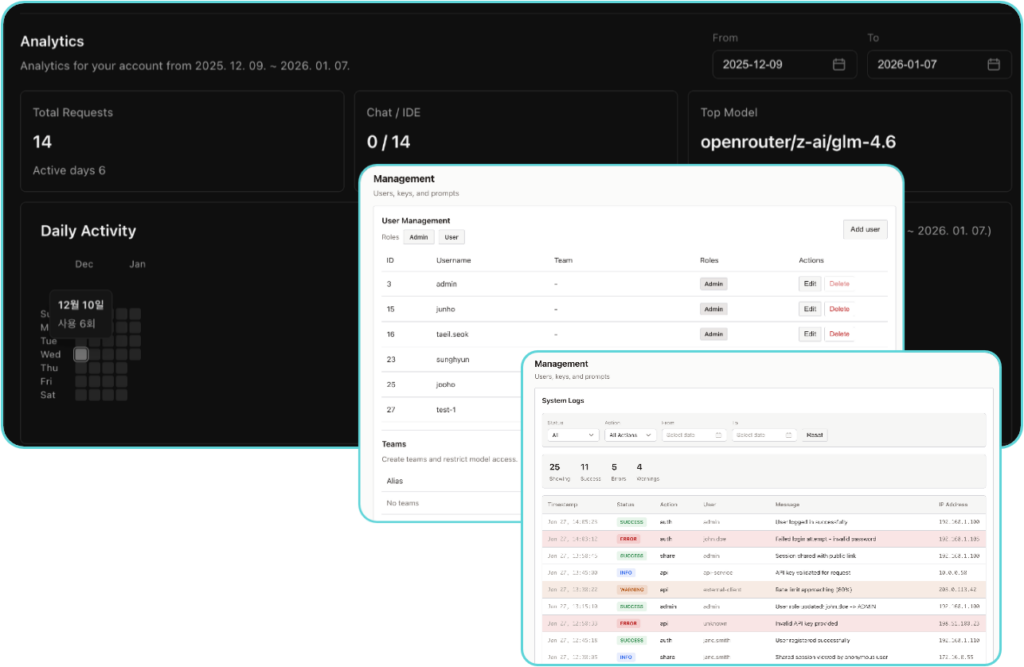Select the highlighted Wednesday cell in Daily Activity
This screenshot has height=667, width=1024.
pos(81,354)
